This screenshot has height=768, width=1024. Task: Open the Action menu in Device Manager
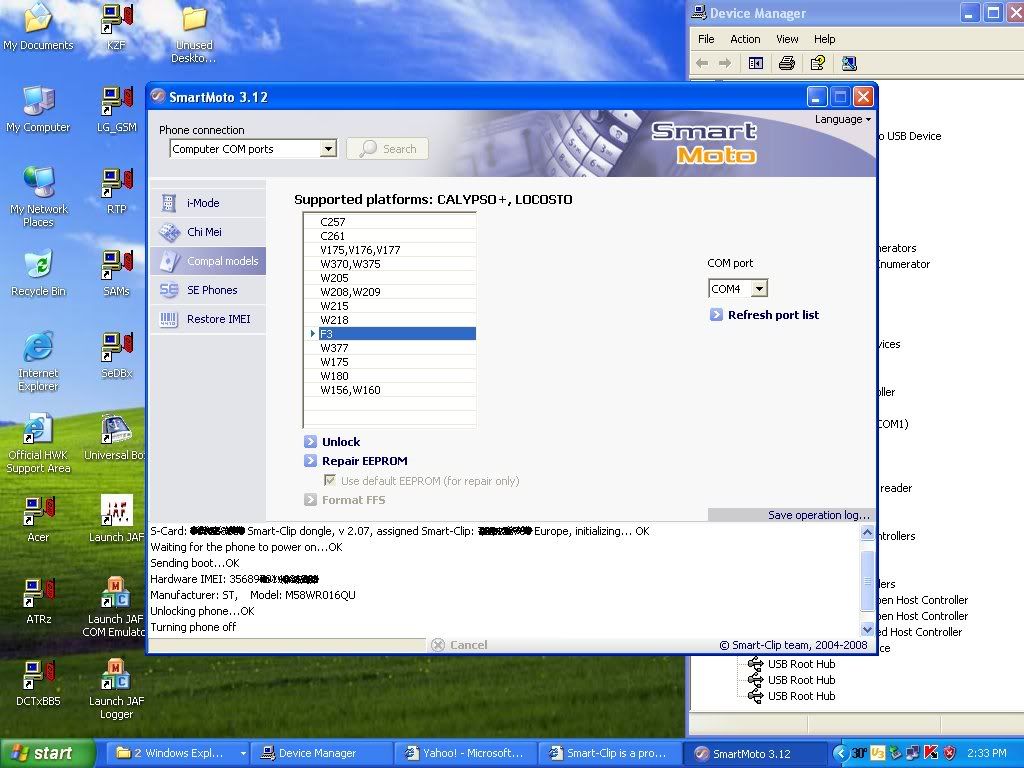click(745, 39)
